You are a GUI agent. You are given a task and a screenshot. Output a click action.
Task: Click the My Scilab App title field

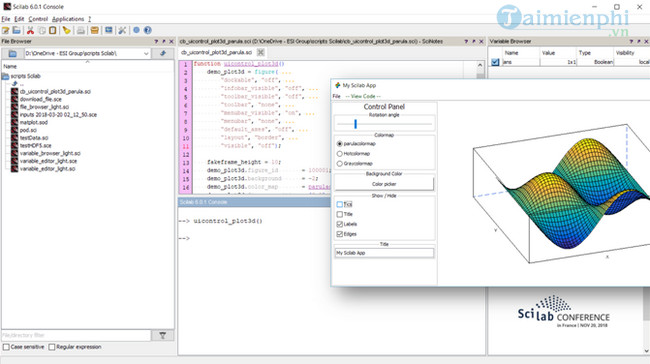[384, 253]
